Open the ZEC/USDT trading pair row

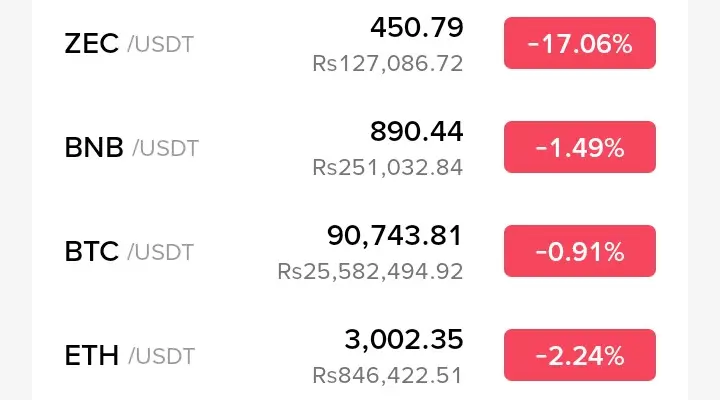click(x=360, y=44)
